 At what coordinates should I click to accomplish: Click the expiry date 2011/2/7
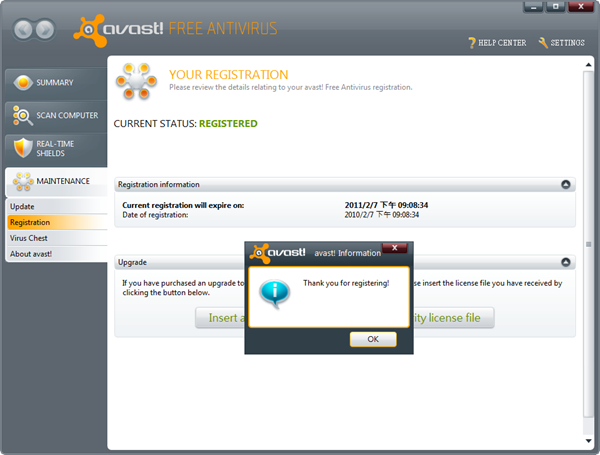[x=386, y=205]
